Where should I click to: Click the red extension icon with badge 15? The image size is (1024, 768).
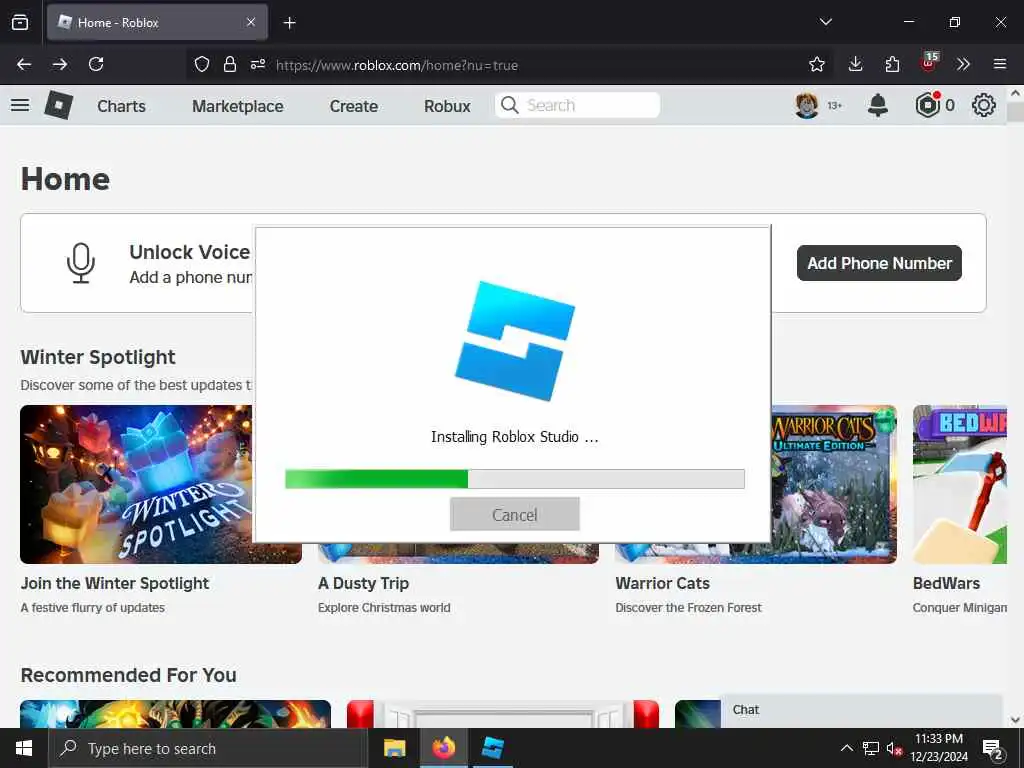coord(928,63)
